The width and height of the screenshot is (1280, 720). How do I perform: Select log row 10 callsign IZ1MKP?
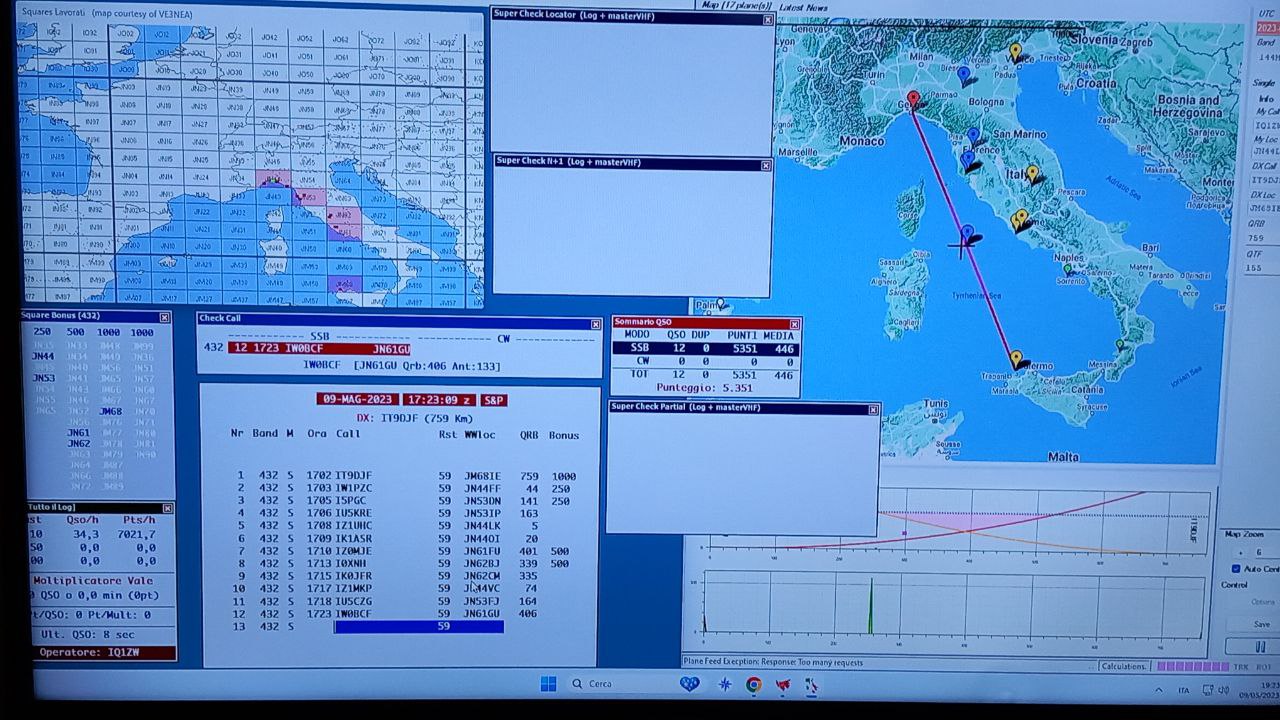pos(353,589)
